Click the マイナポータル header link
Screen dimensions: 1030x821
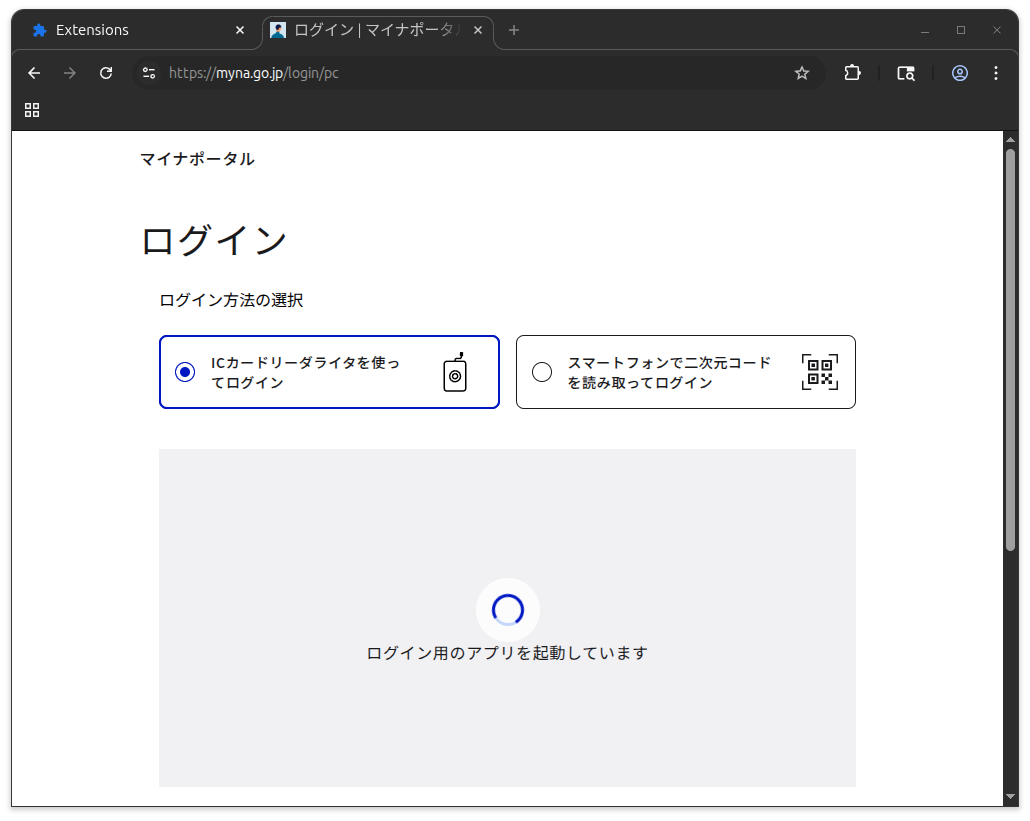pyautogui.click(x=197, y=159)
